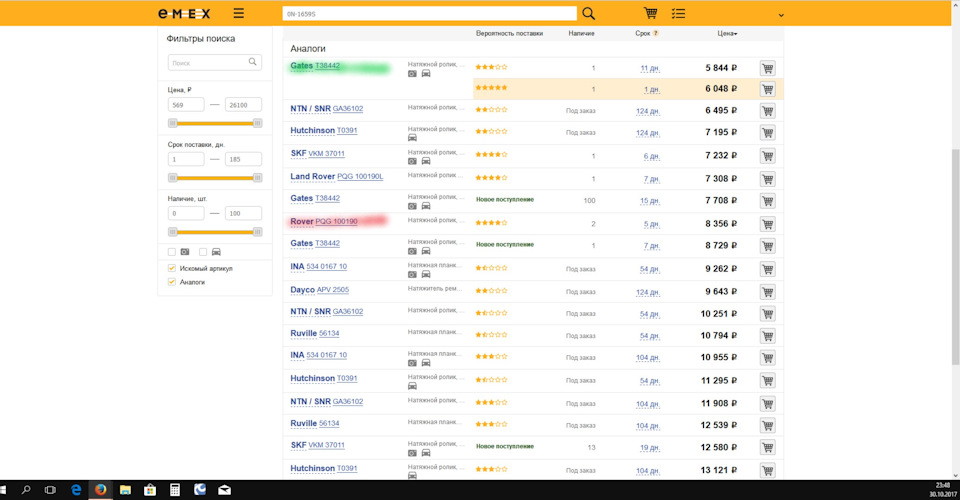Toggle the photo-only filter checkbox
960x500 pixels.
click(x=171, y=252)
